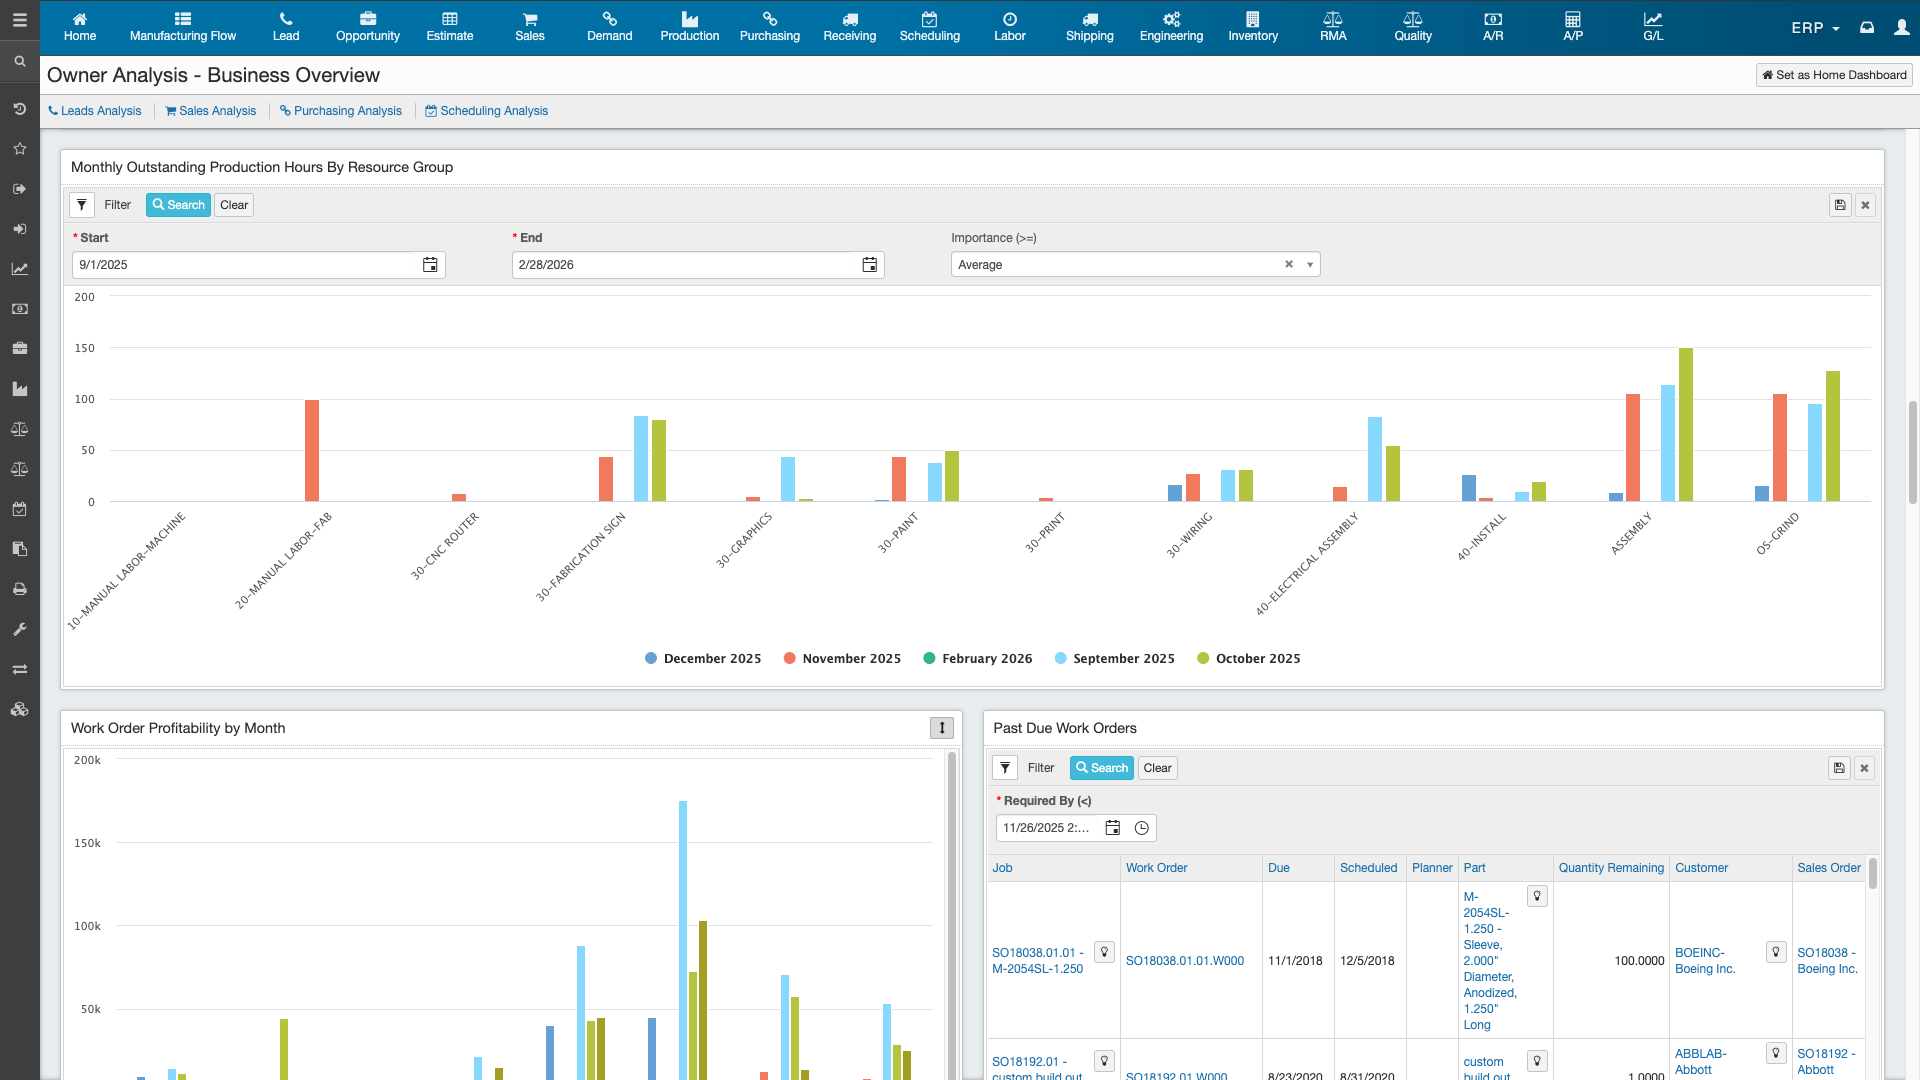
Task: Toggle the lightbulb beside part M-2054SL-1.250
Action: click(x=1537, y=895)
